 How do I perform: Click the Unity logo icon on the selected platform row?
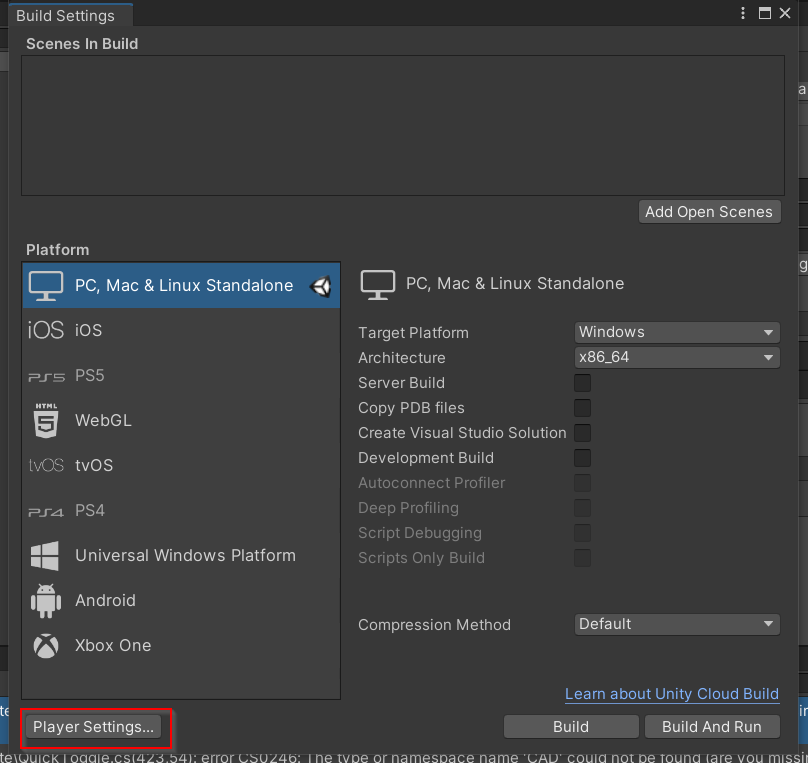point(321,286)
